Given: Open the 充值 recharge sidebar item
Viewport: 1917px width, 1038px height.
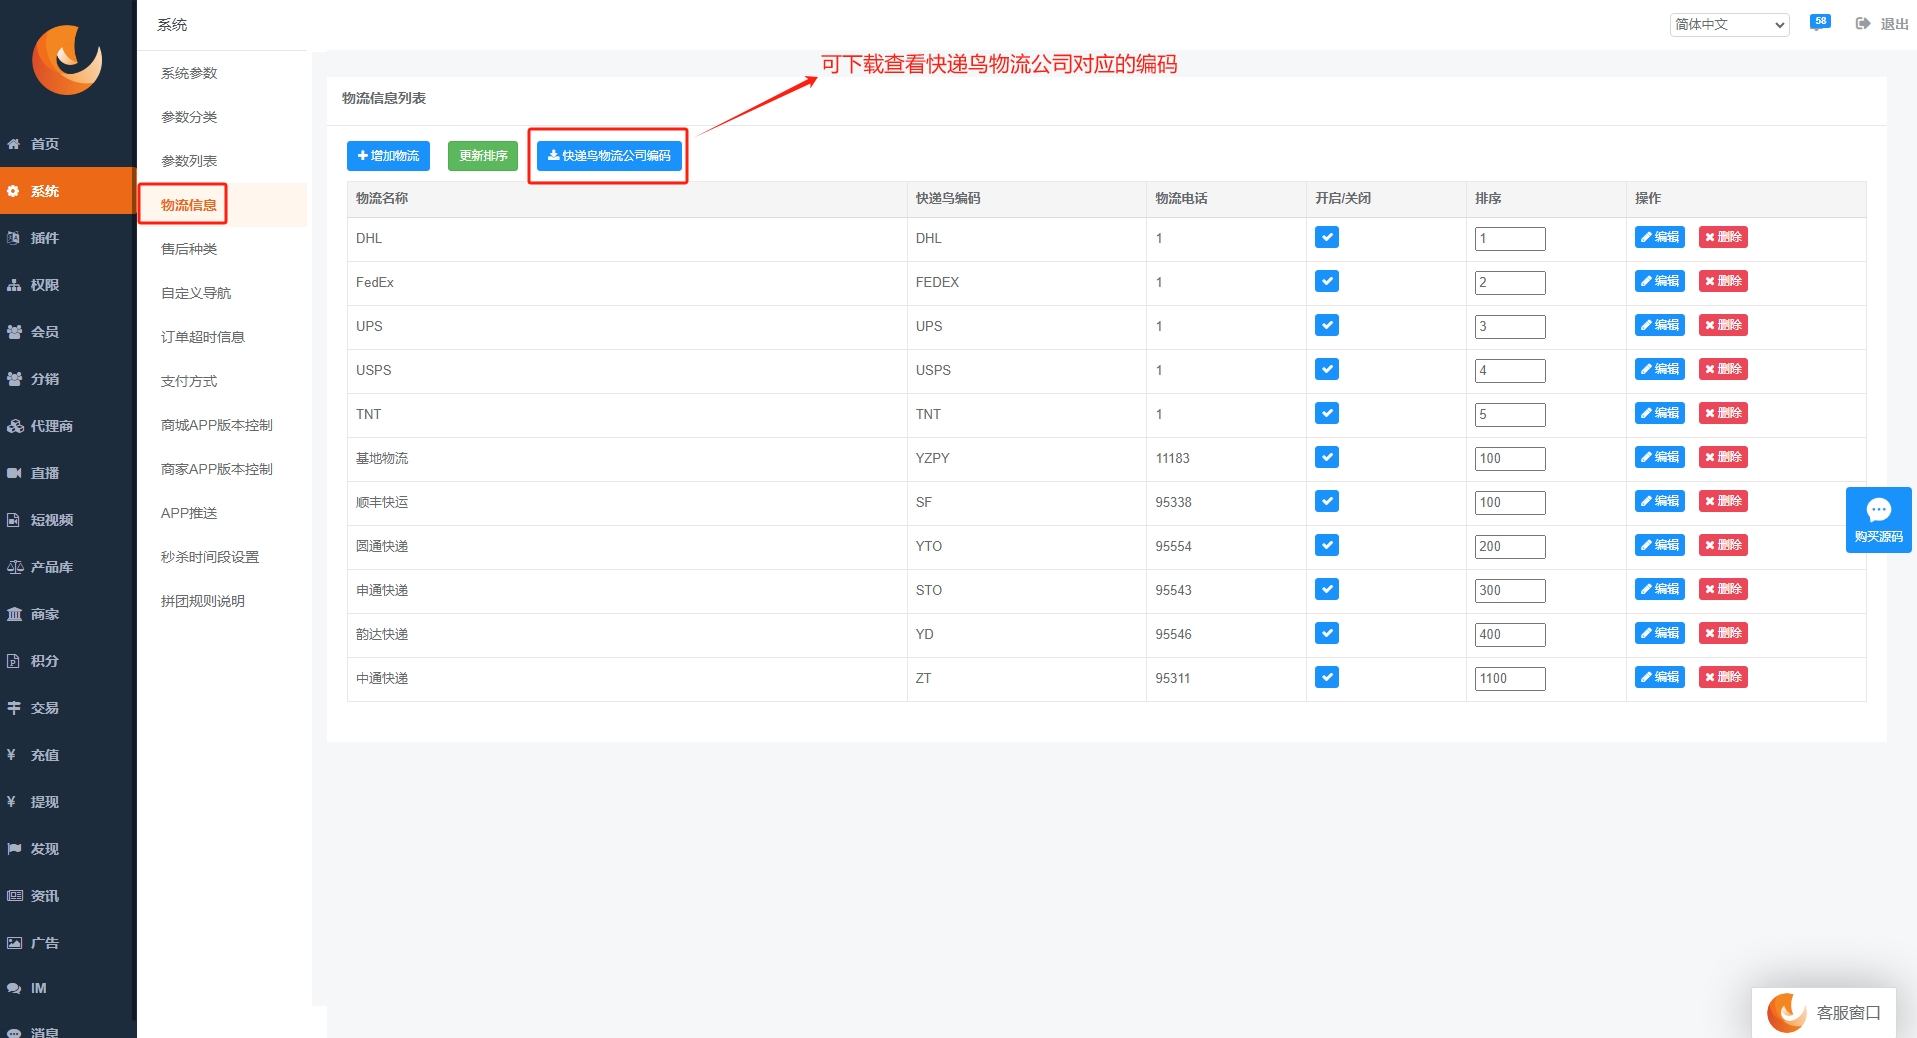Looking at the screenshot, I should 67,755.
